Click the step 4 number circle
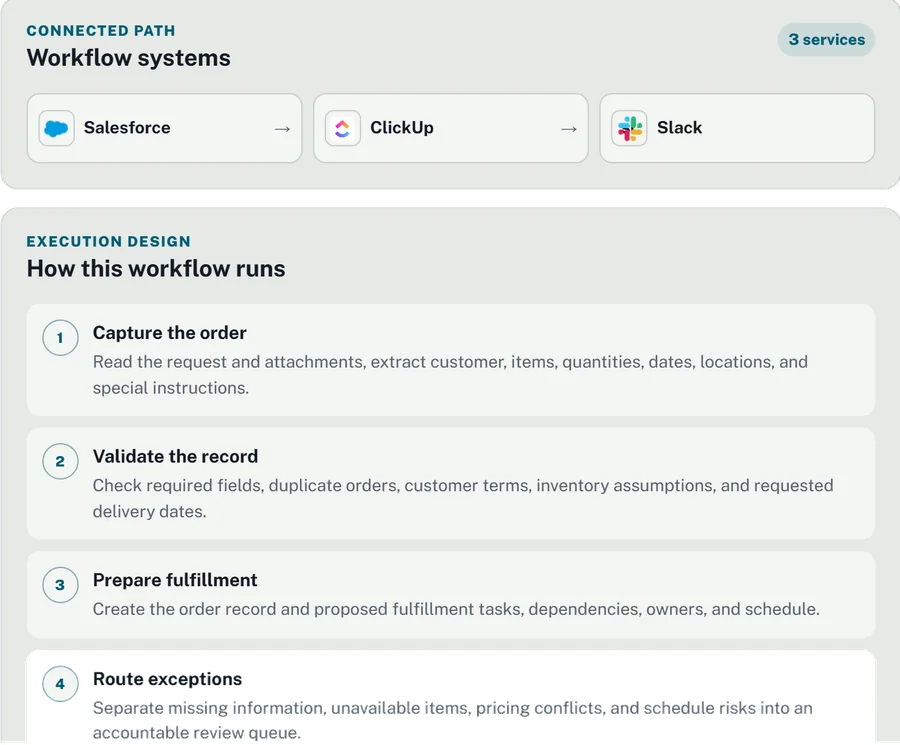 (60, 684)
